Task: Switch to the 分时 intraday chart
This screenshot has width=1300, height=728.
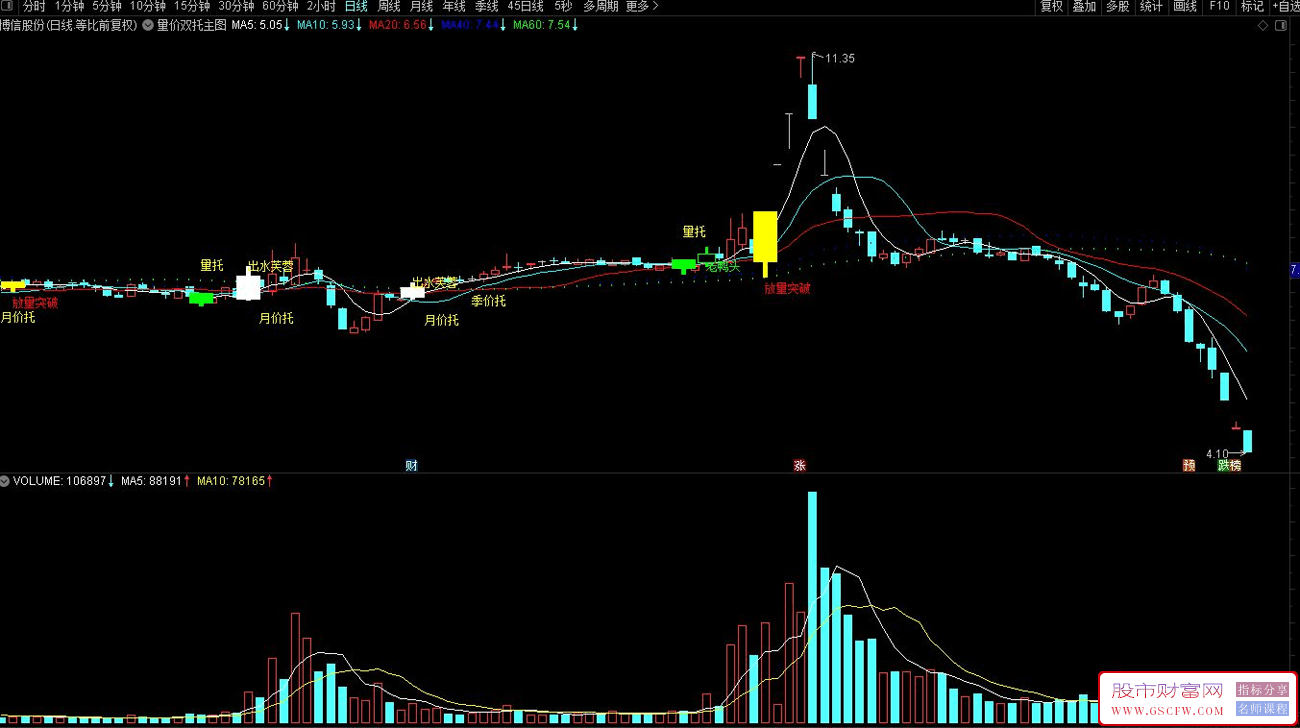Action: 34,6
